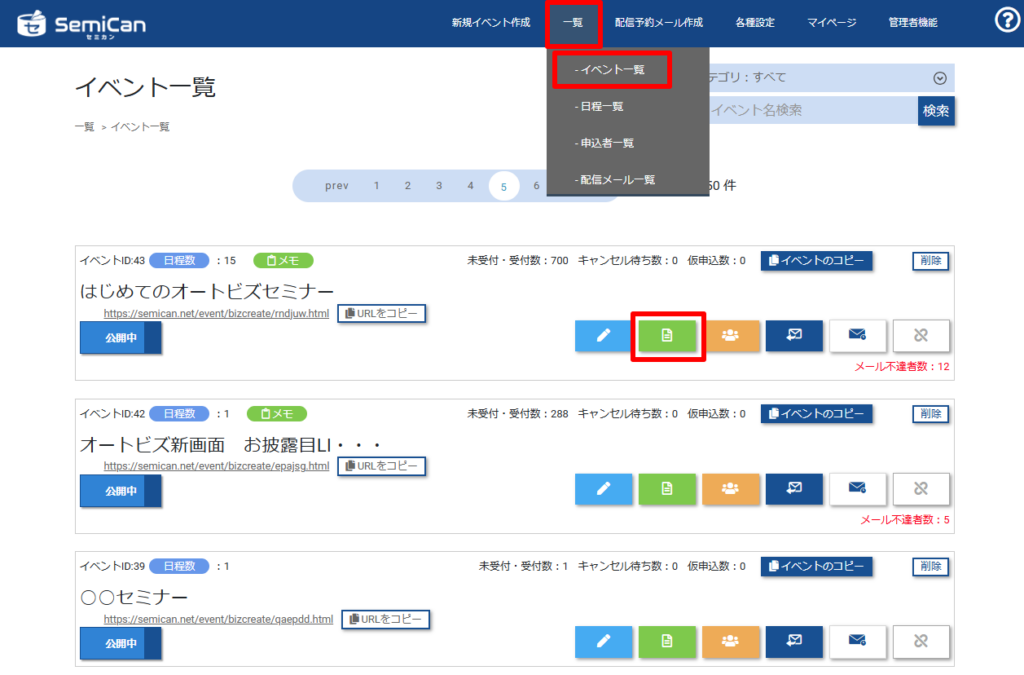Screen dimensions: 1024x675
Task: Click イベントのコピー for event ID 42
Action: [816, 414]
